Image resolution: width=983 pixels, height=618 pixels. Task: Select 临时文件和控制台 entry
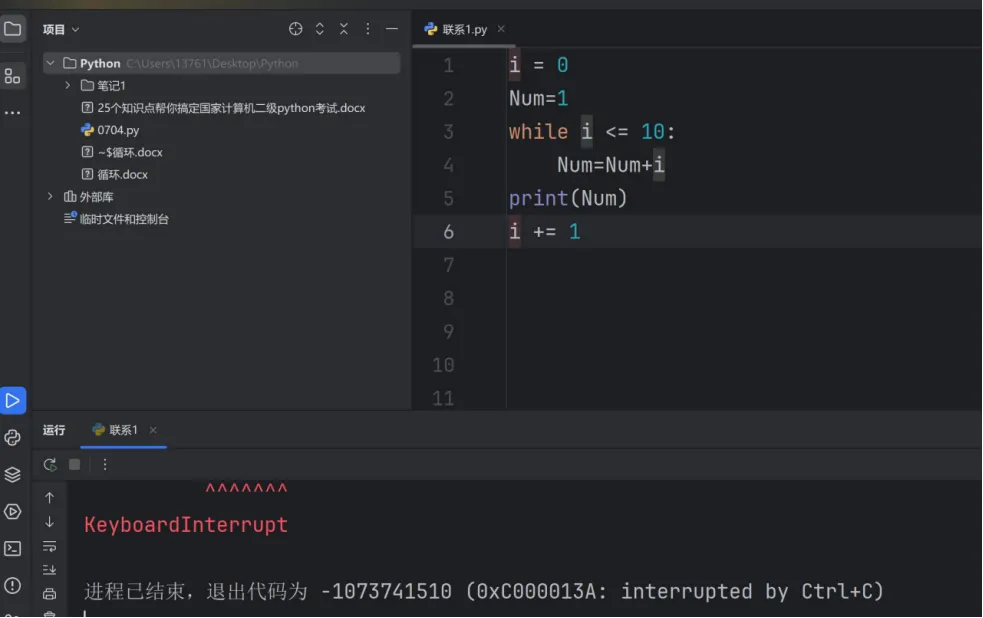(117, 219)
